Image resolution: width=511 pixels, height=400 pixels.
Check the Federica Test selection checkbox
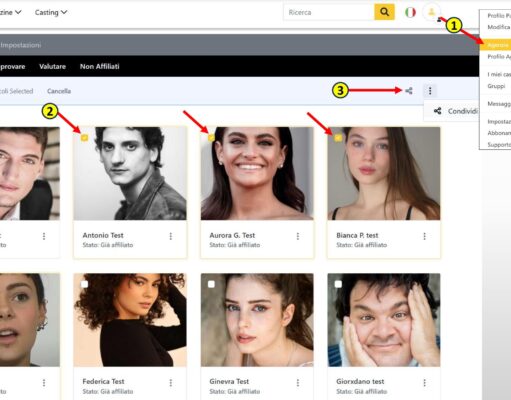pyautogui.click(x=84, y=284)
